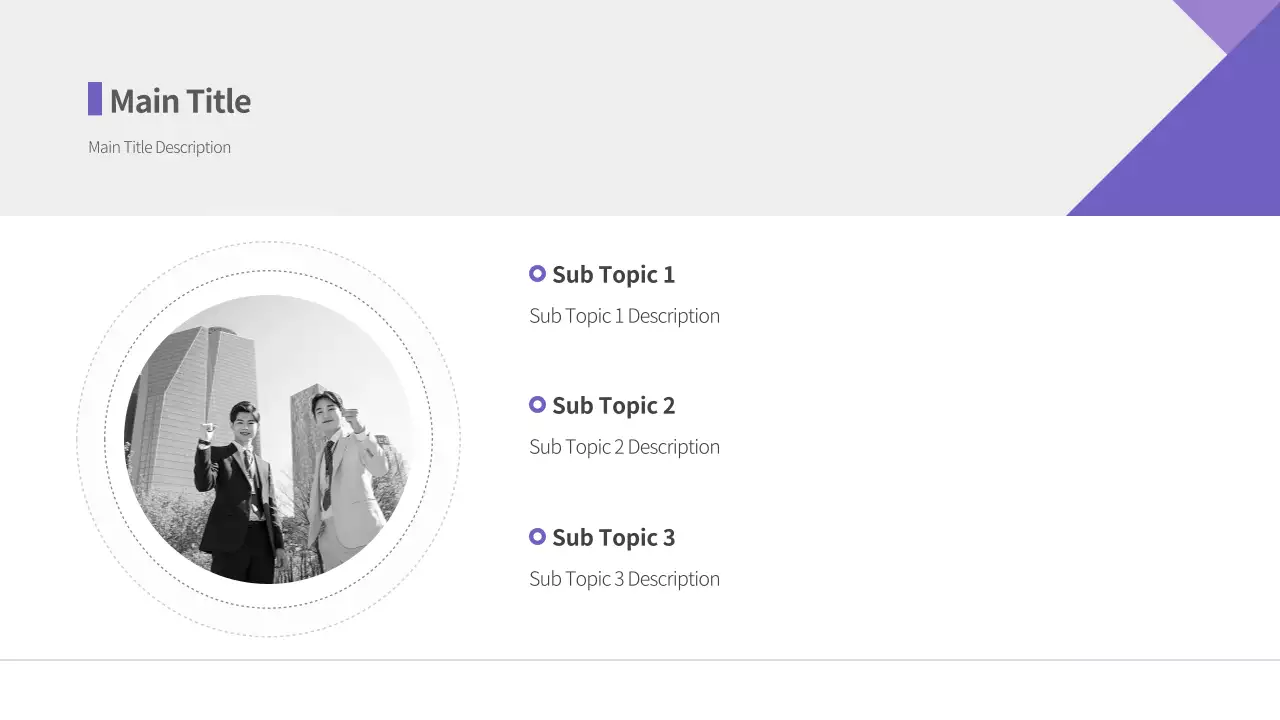Click the Sub Topic 1 heading
This screenshot has width=1280, height=720.
click(x=613, y=274)
